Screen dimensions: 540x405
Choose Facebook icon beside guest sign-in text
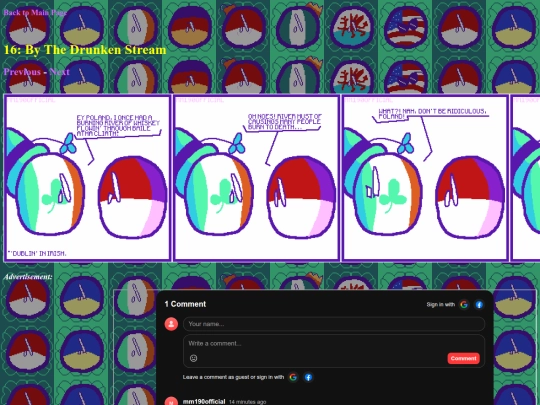point(308,377)
